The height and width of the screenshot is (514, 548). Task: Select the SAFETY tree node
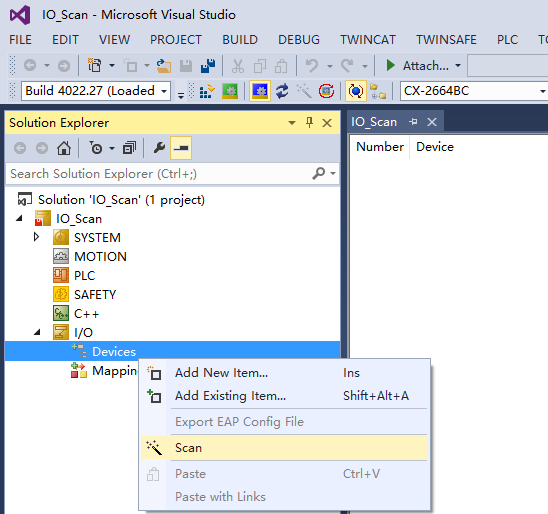[95, 295]
